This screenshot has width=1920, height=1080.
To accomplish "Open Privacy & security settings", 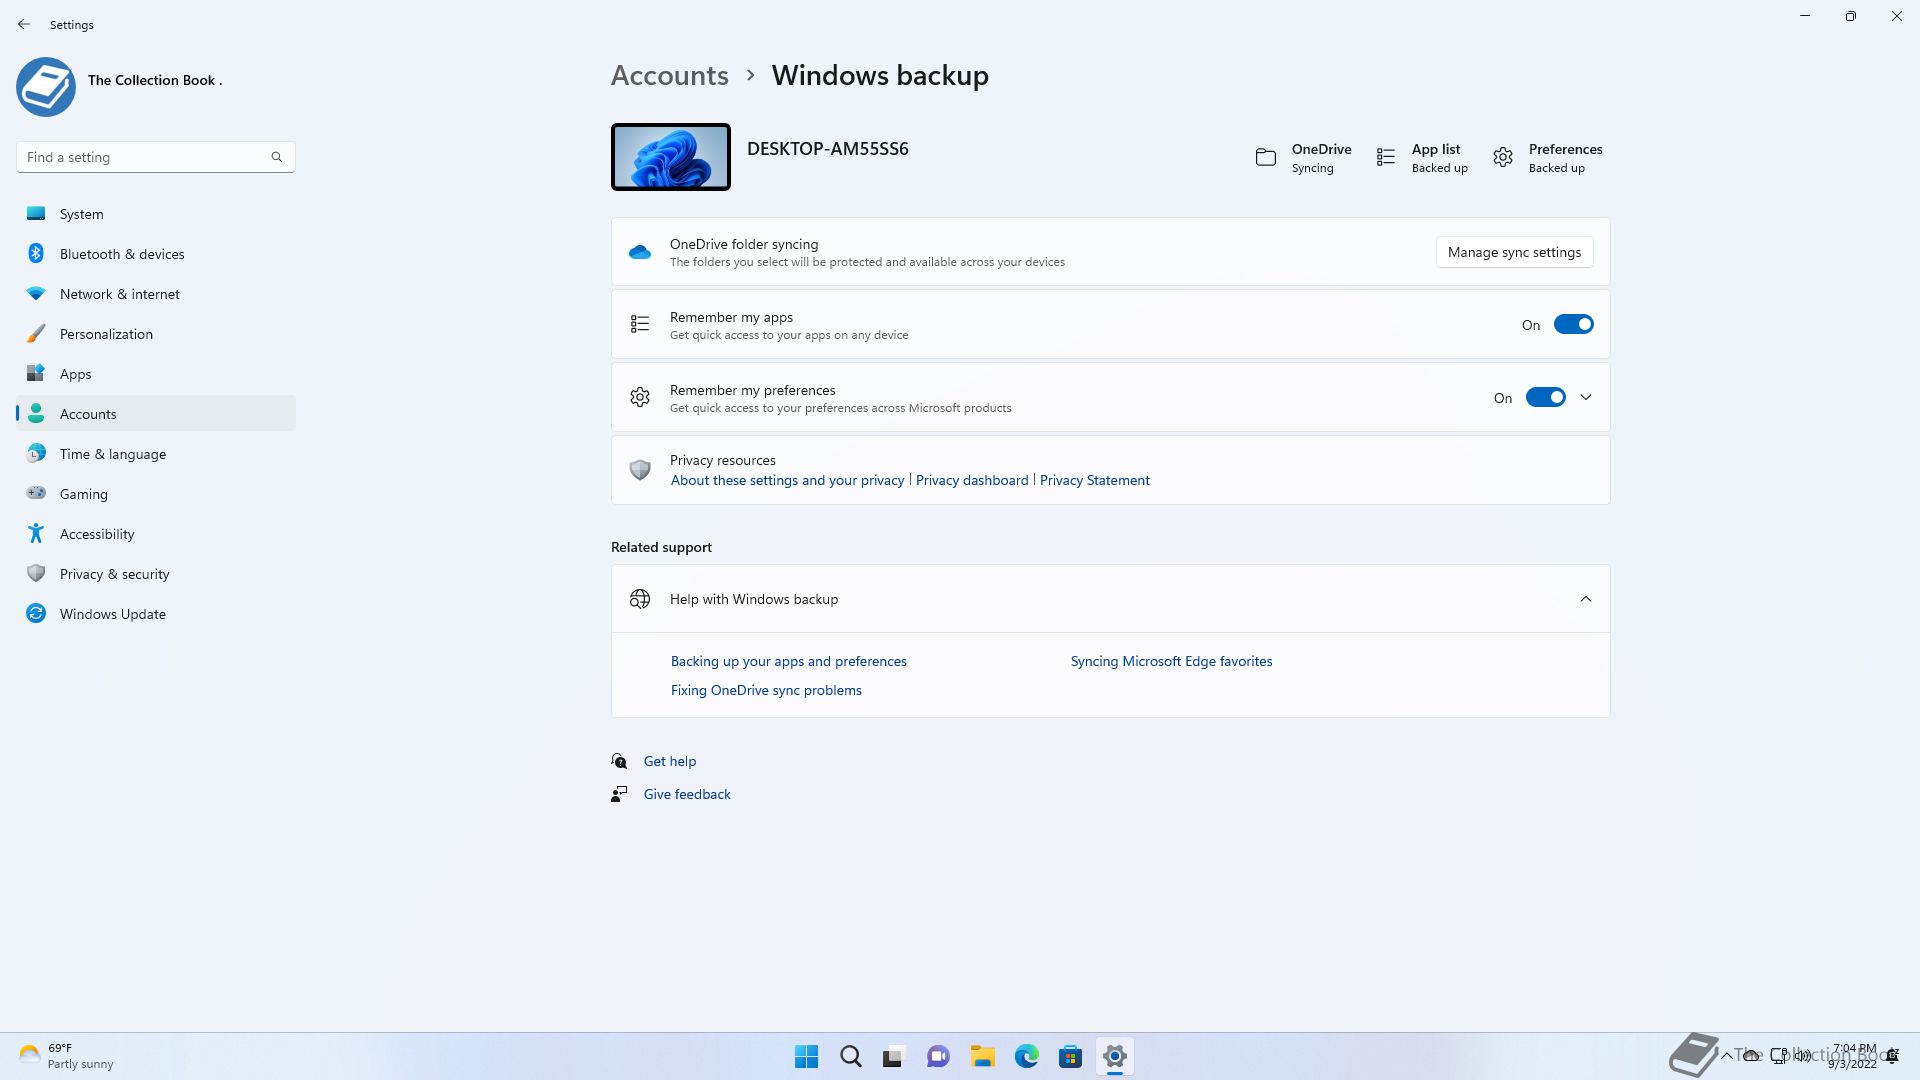I will (x=156, y=574).
